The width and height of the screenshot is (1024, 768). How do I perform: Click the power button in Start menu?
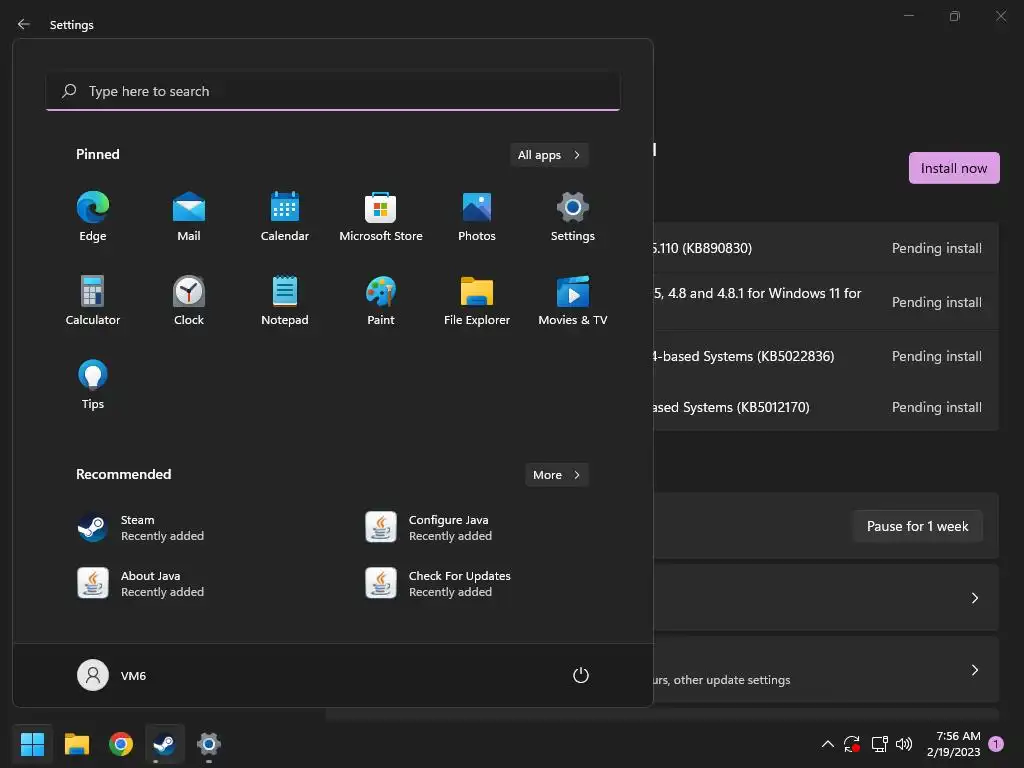tap(581, 675)
